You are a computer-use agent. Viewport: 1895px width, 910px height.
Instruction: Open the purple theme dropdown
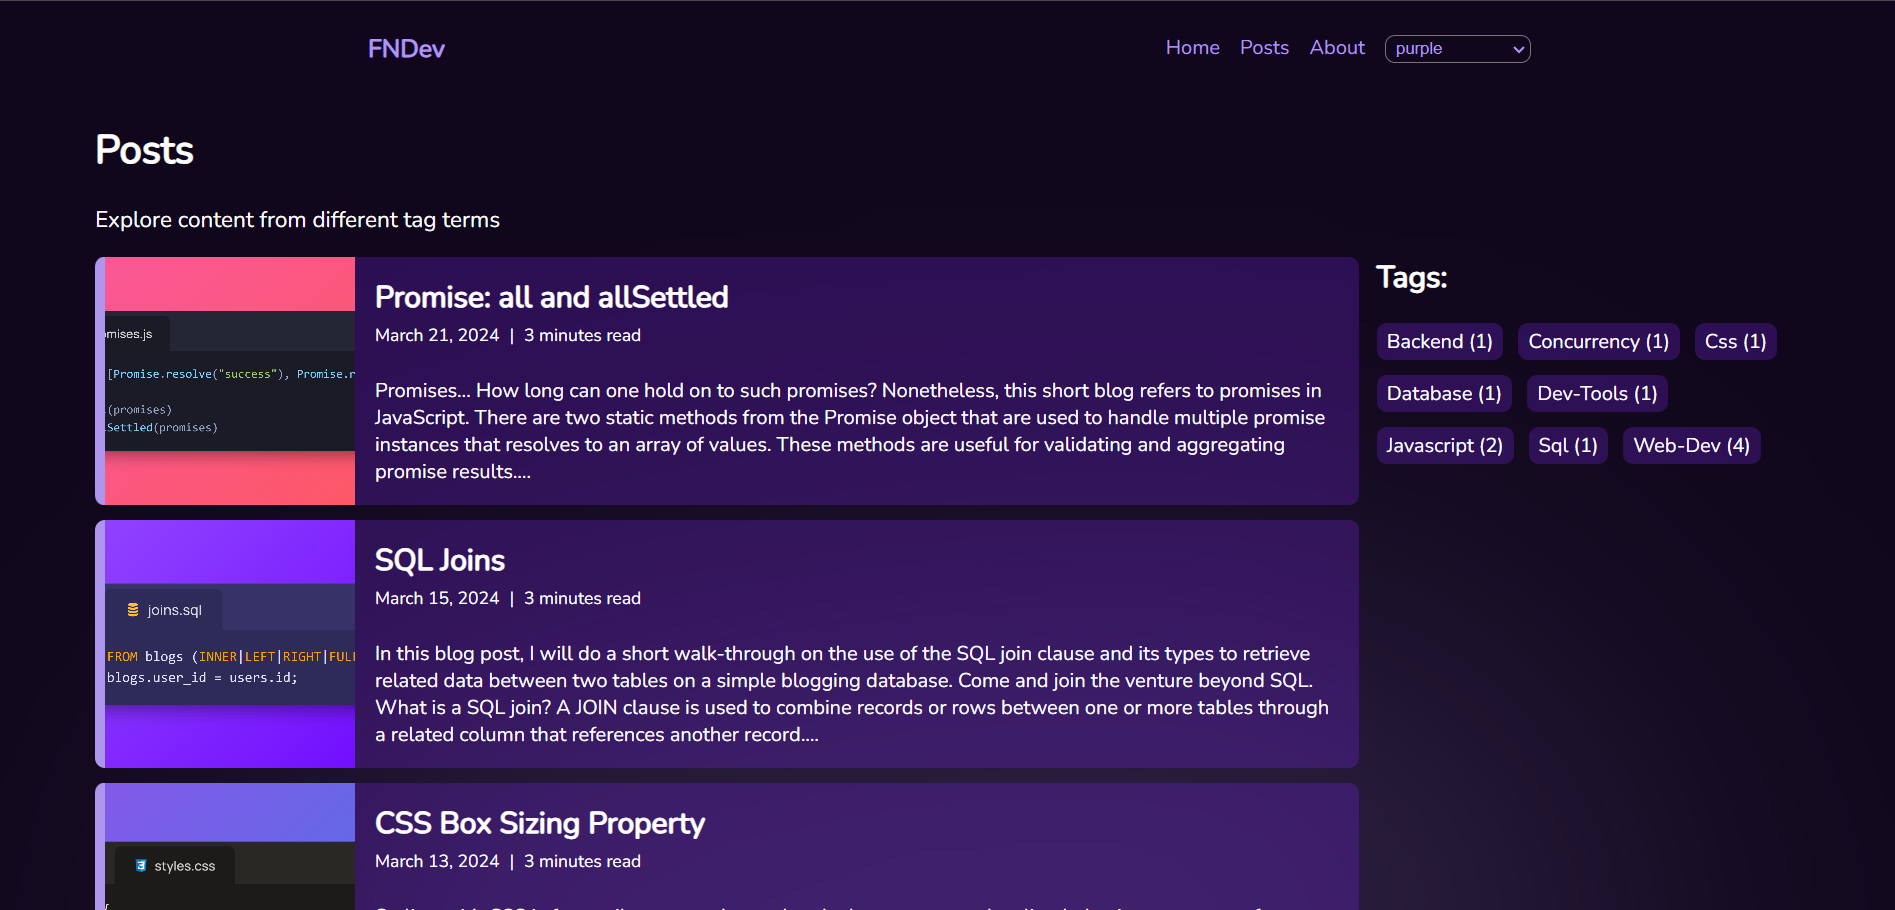click(x=1457, y=49)
